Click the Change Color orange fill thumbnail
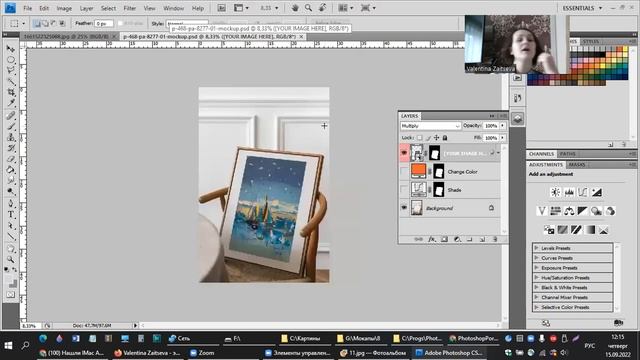This screenshot has height=360, width=640. 418,171
